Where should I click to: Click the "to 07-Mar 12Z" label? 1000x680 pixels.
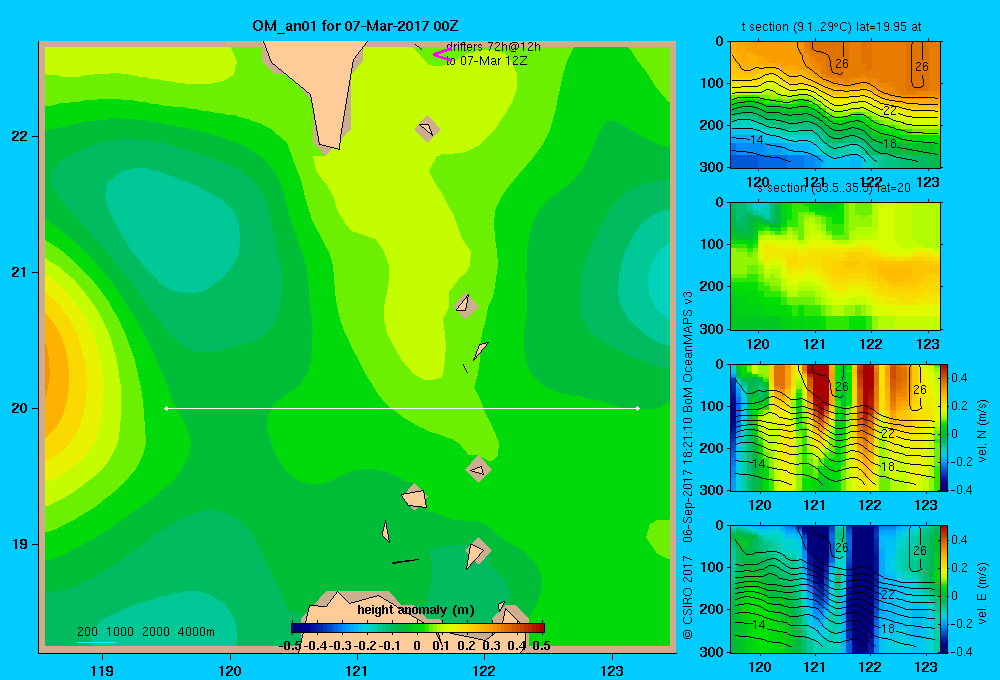(x=486, y=61)
